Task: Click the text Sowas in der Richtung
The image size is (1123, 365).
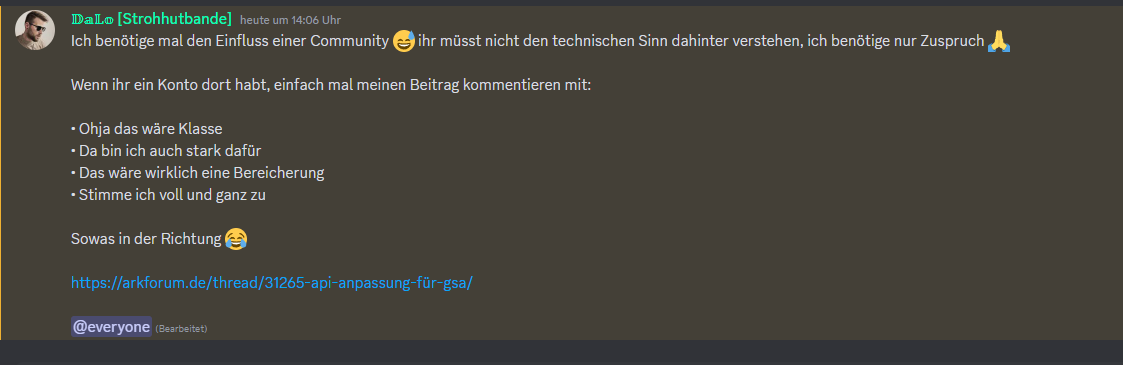Action: (x=146, y=240)
